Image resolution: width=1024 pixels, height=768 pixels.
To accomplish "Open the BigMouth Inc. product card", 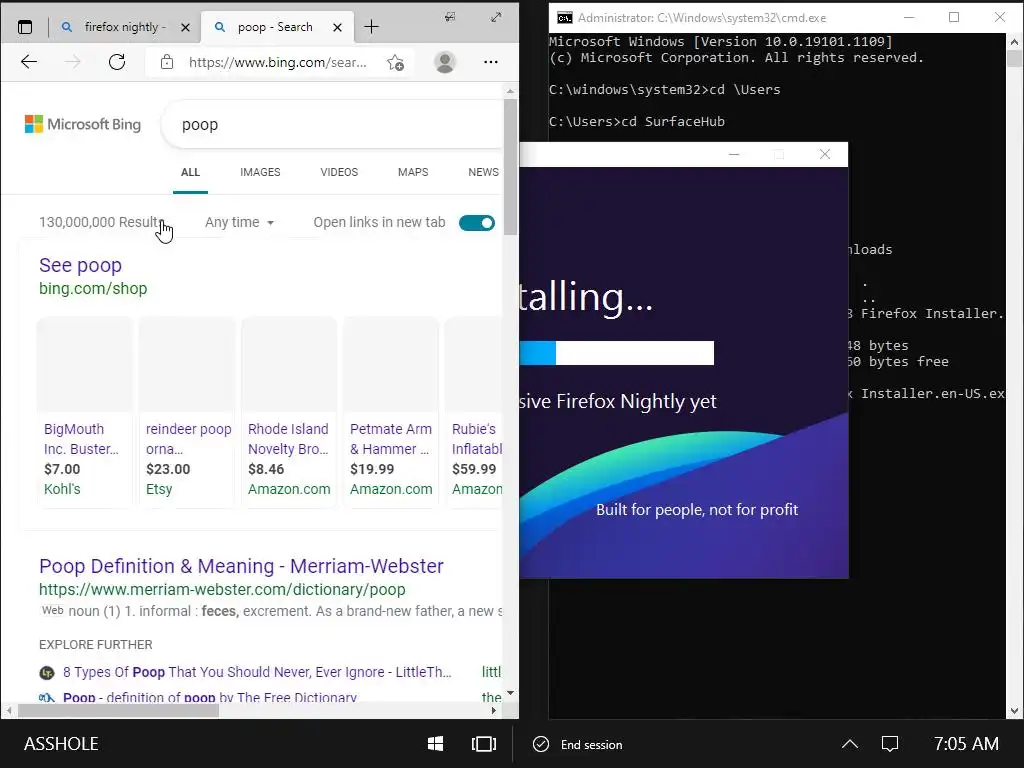I will [84, 413].
